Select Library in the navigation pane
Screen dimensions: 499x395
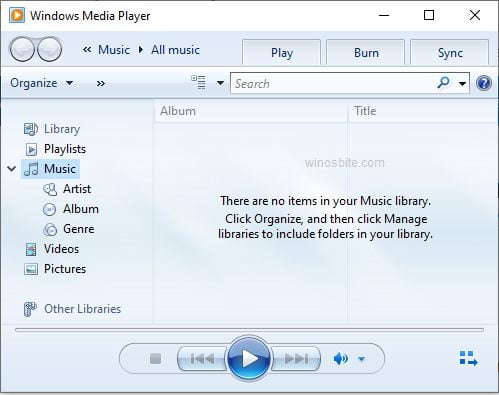click(x=62, y=129)
